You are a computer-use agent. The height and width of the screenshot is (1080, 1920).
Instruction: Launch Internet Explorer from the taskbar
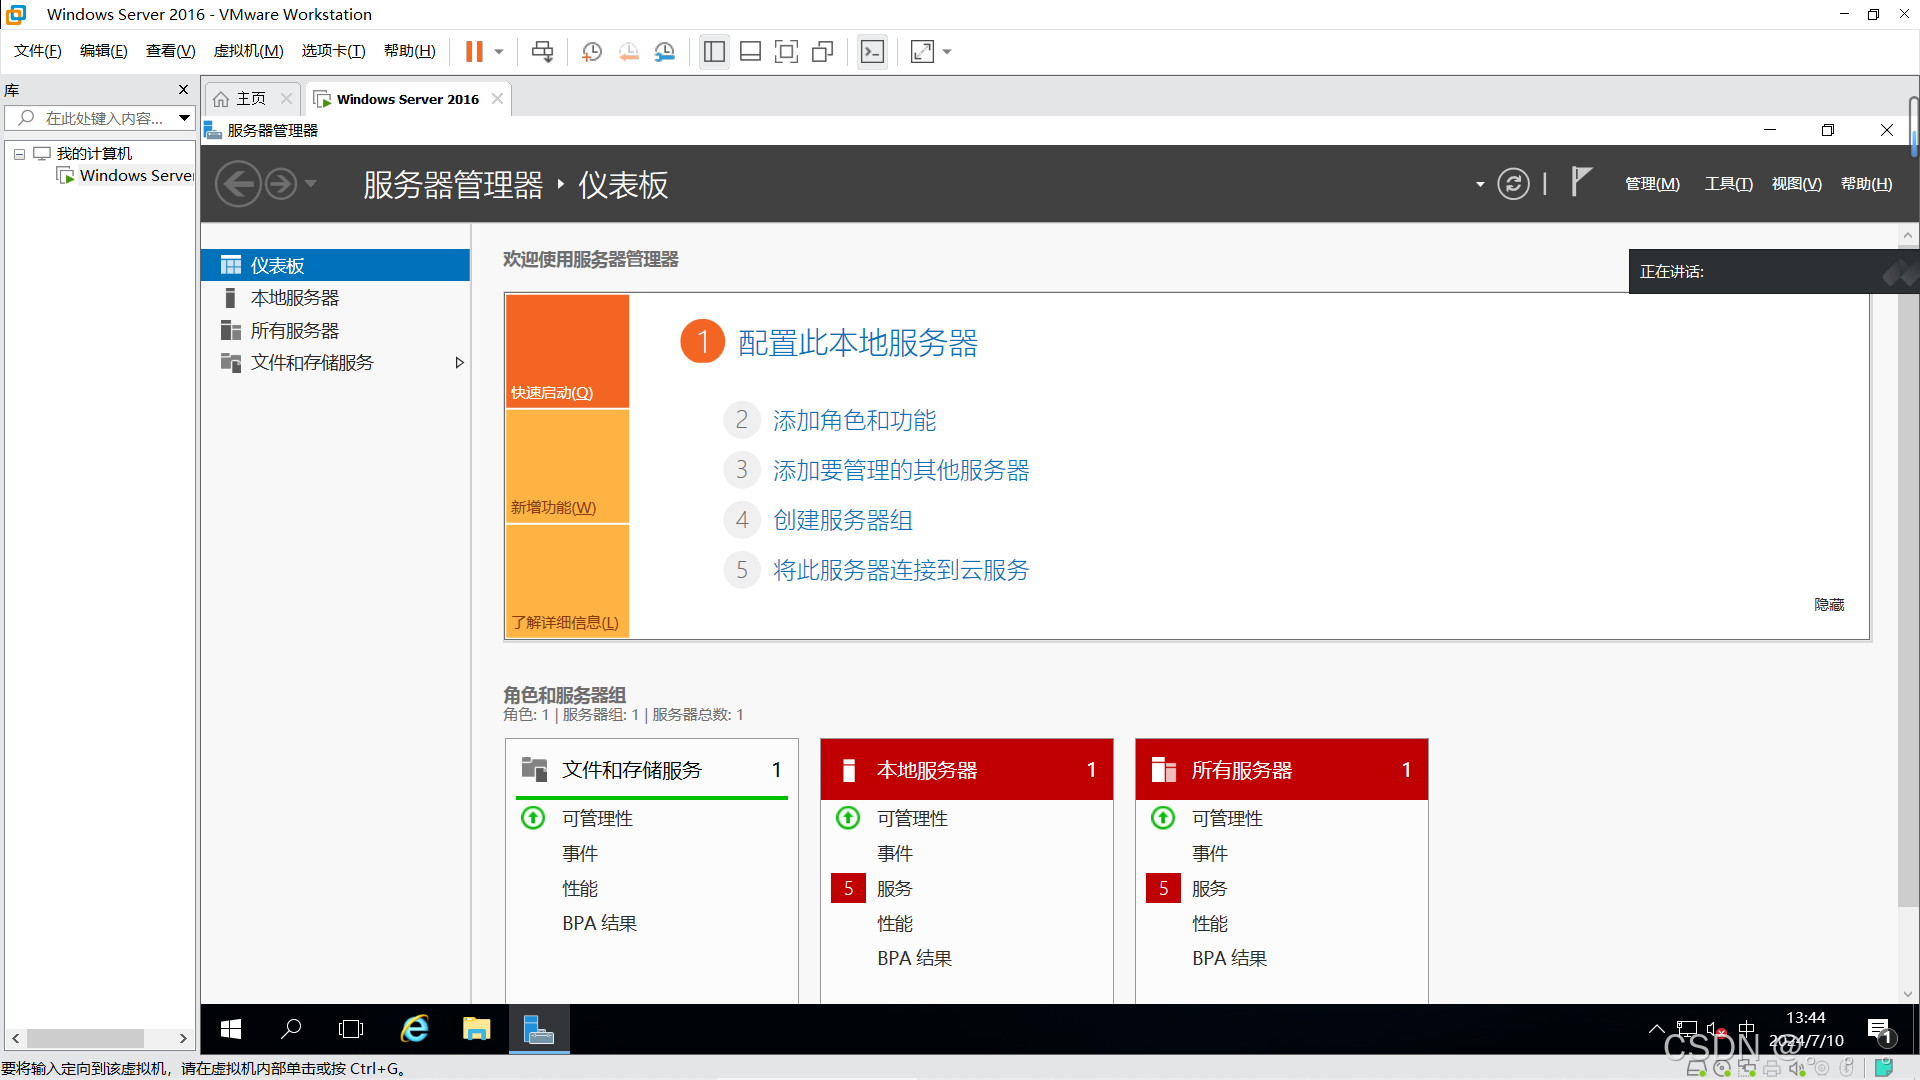click(414, 1029)
